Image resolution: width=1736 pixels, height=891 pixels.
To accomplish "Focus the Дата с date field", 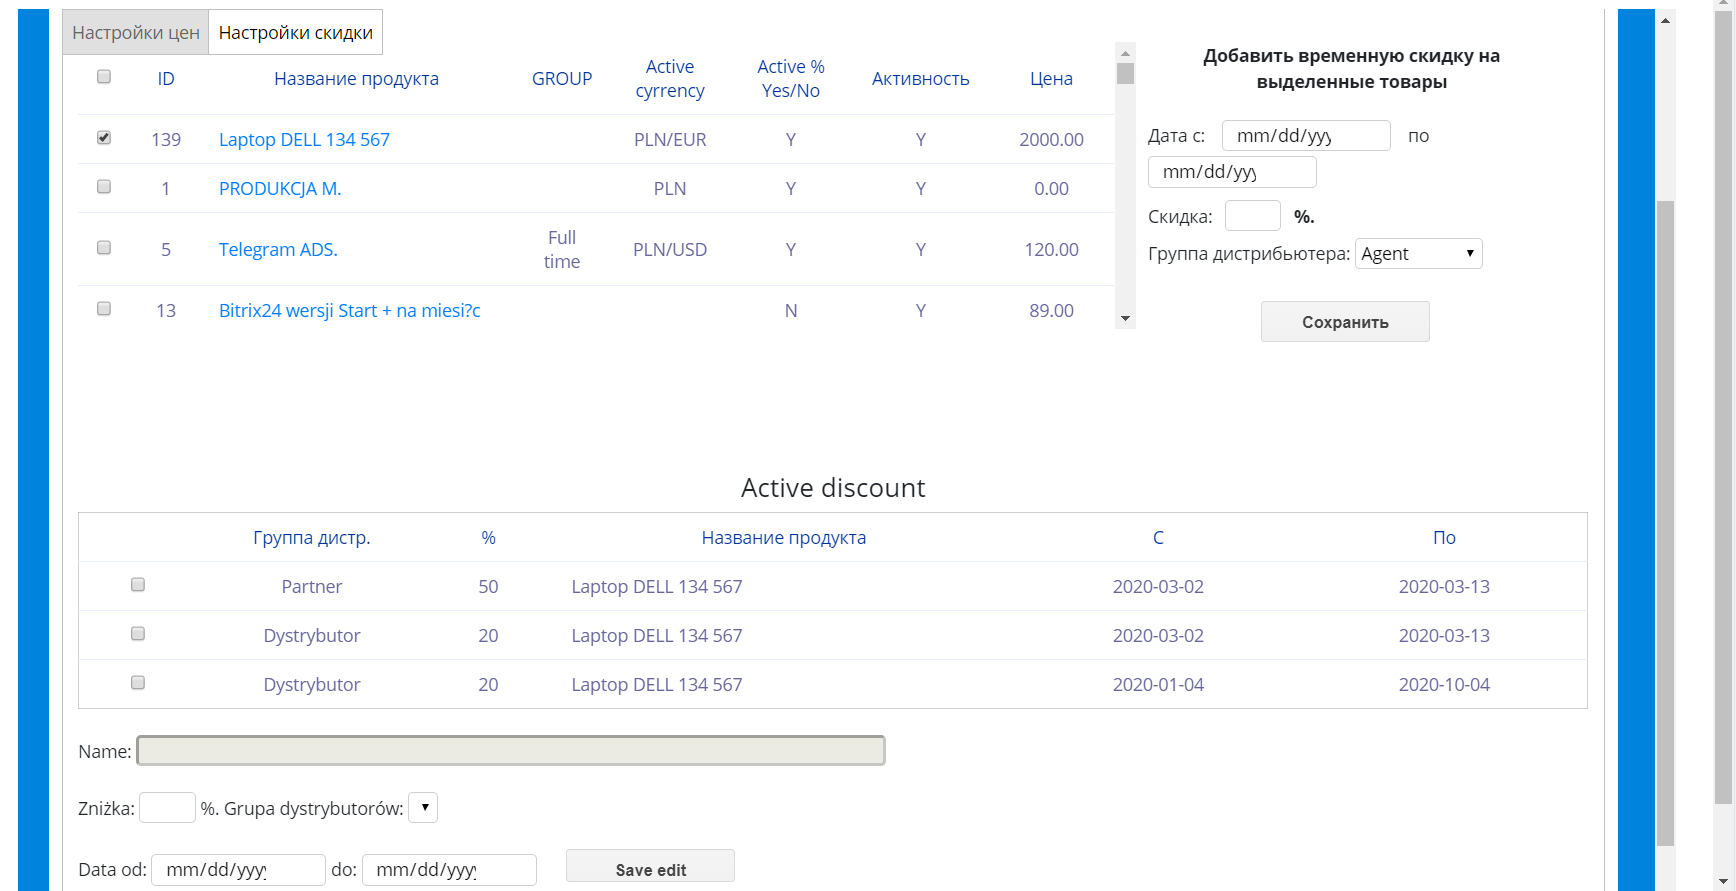I will [x=1306, y=136].
